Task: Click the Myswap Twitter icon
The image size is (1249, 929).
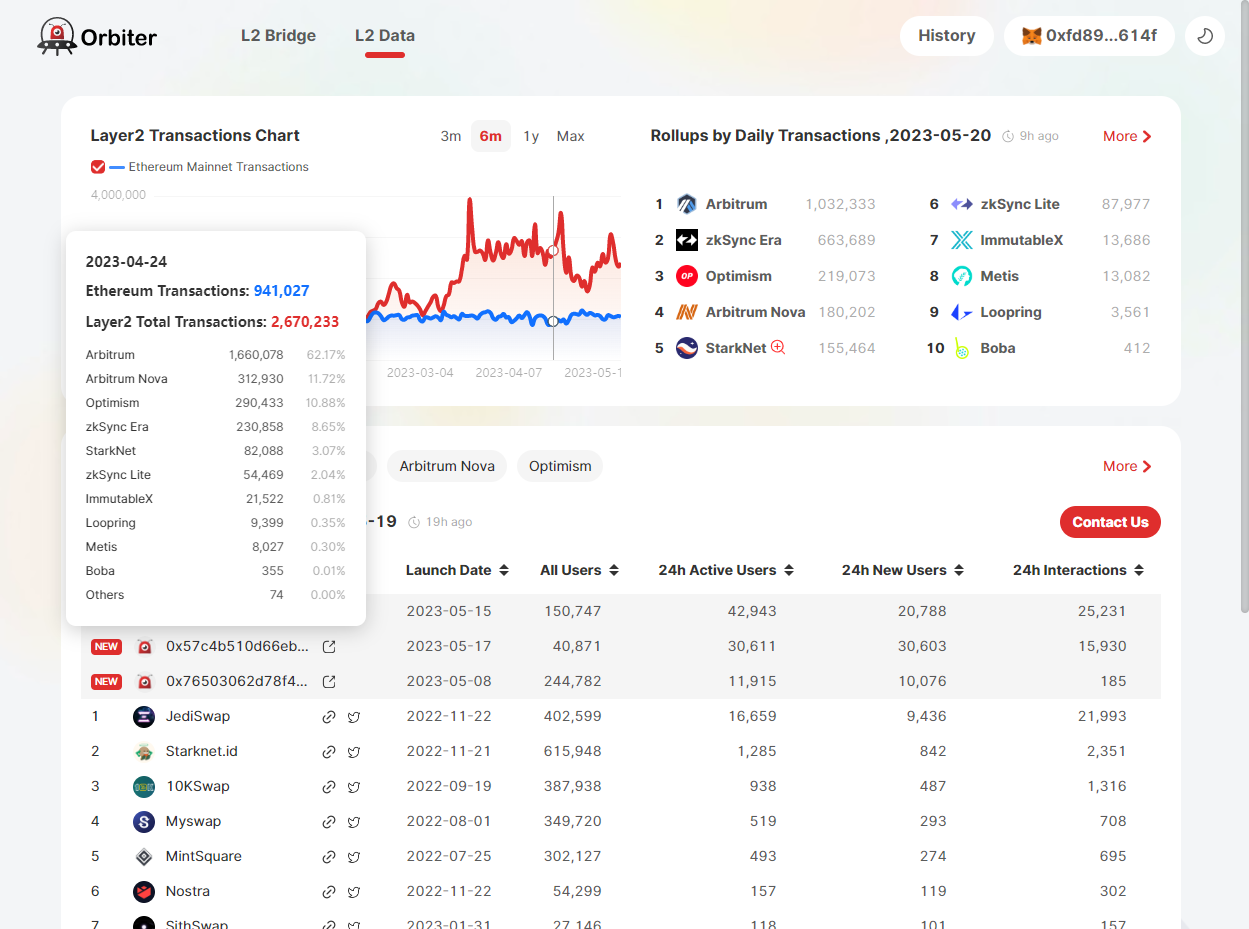Action: (354, 822)
